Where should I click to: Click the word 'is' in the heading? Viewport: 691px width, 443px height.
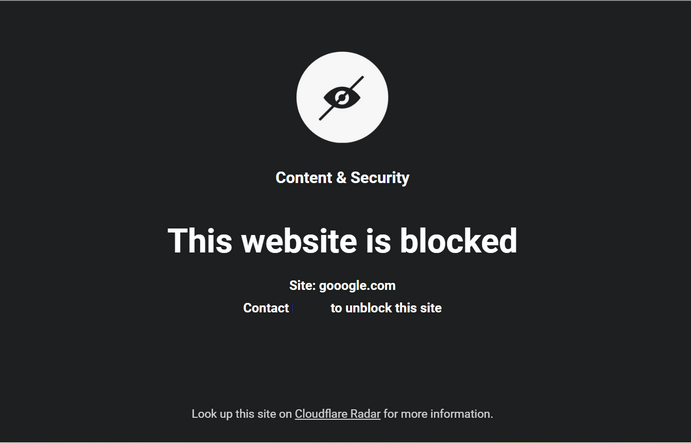click(379, 241)
